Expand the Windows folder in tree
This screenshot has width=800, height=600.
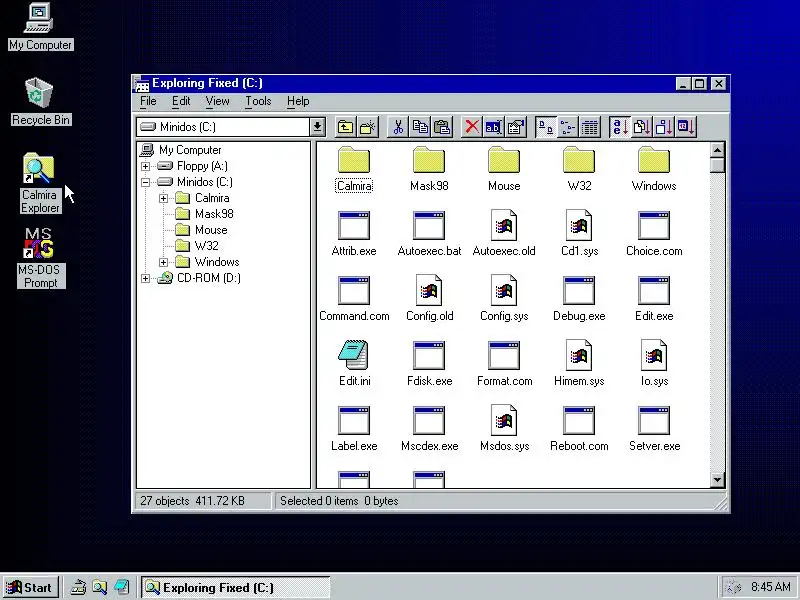[x=163, y=262]
